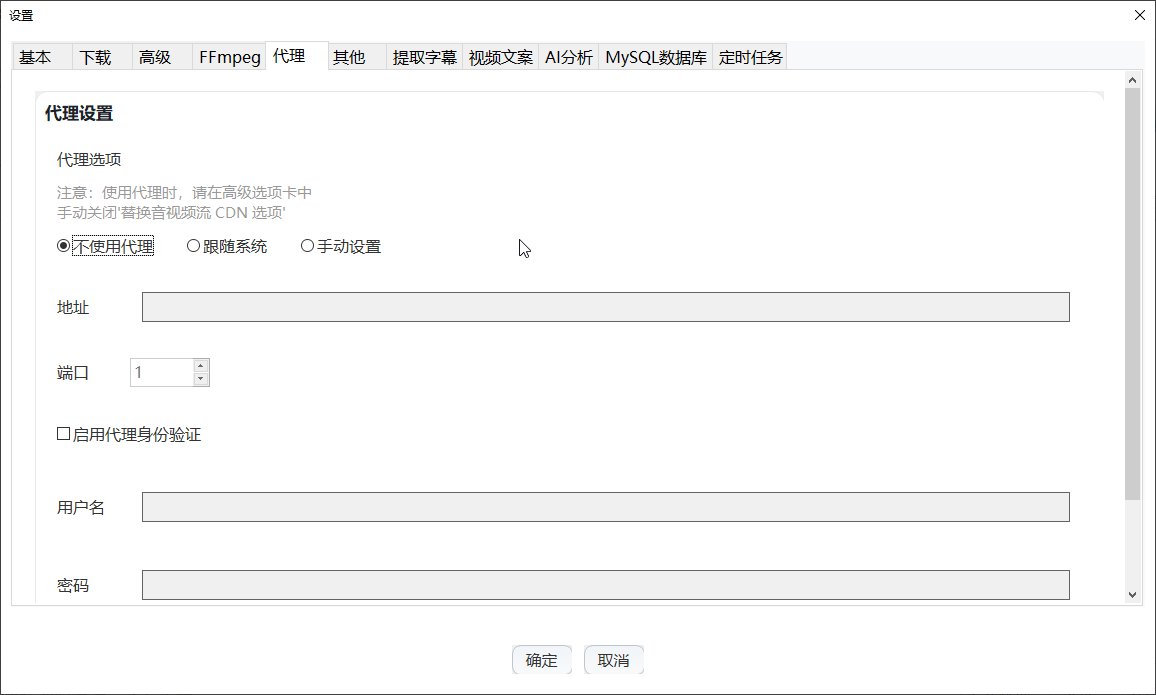Decrease port number with down arrow
The image size is (1156, 695).
[x=201, y=379]
